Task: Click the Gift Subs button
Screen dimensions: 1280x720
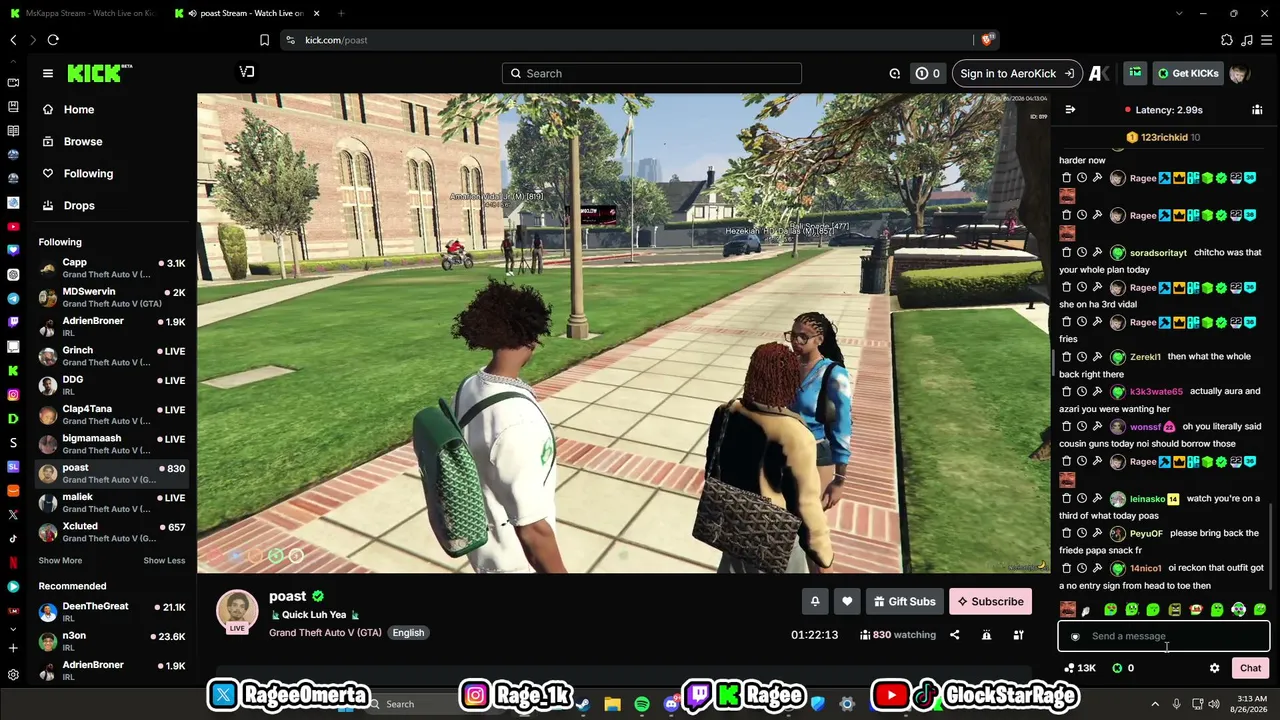Action: tap(904, 601)
